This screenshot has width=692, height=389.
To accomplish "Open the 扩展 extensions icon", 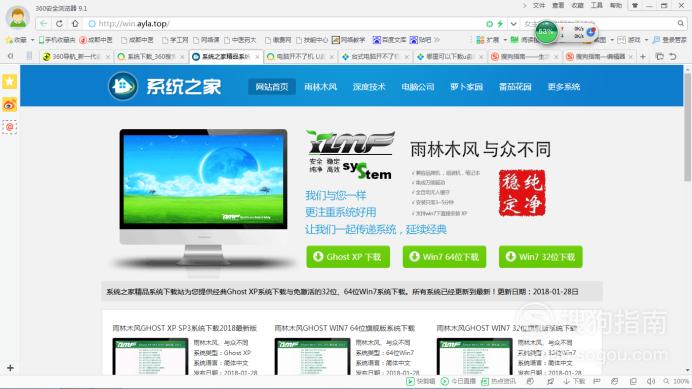I will 488,40.
